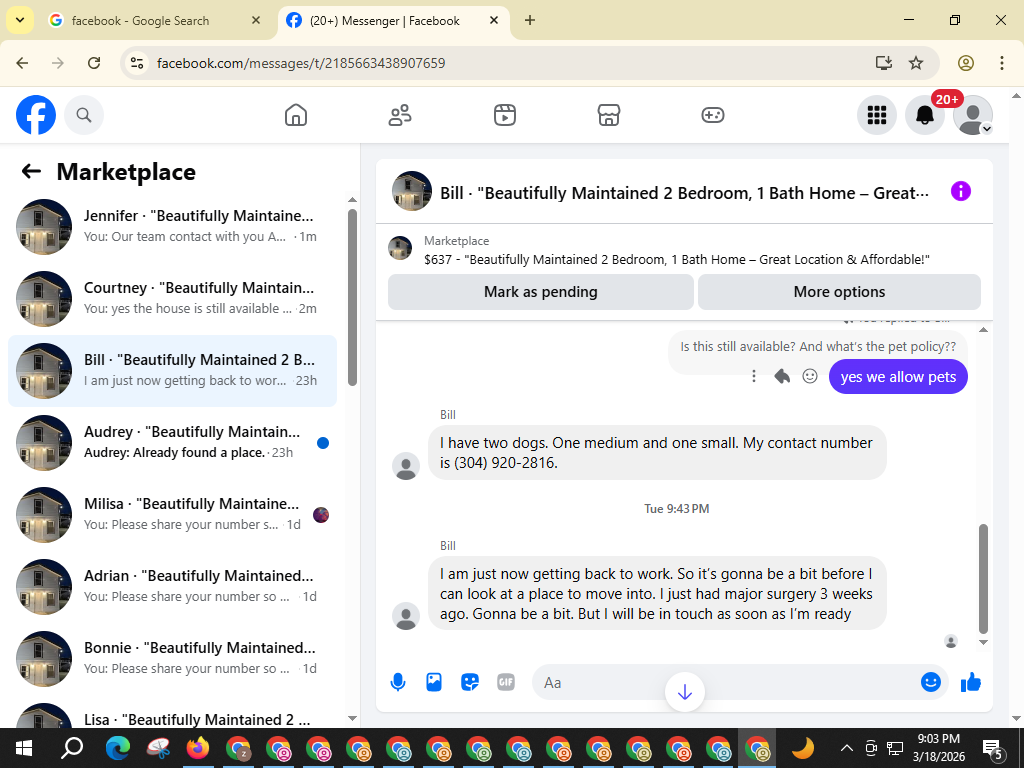1024x768 pixels.
Task: Launch Firefox from the taskbar
Action: (x=198, y=748)
